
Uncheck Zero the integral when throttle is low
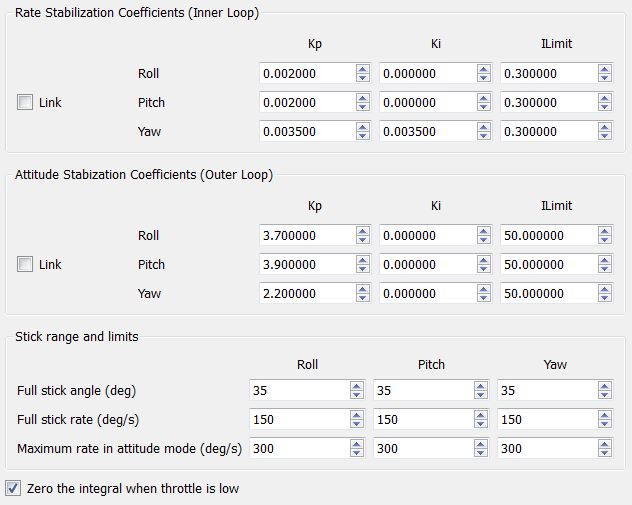(x=12, y=489)
